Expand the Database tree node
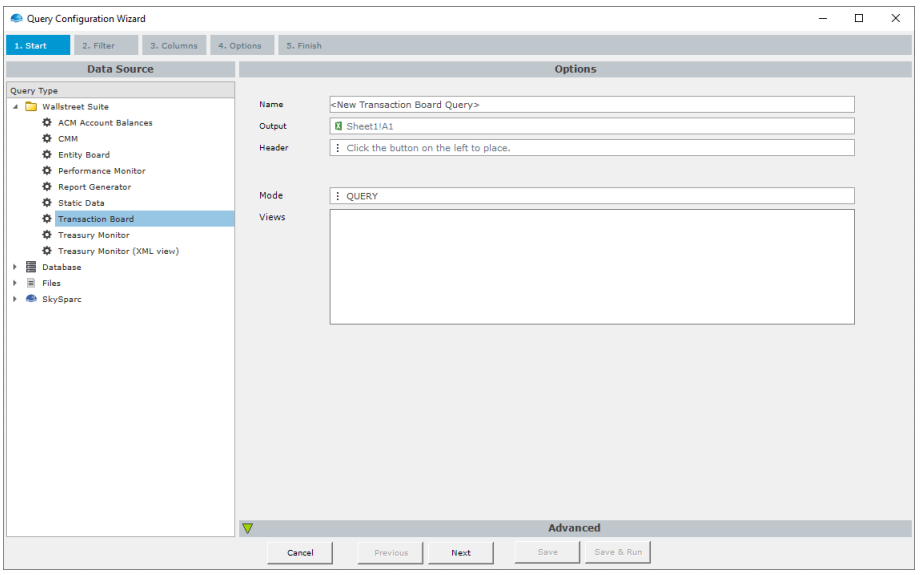921x575 pixels. pos(15,267)
